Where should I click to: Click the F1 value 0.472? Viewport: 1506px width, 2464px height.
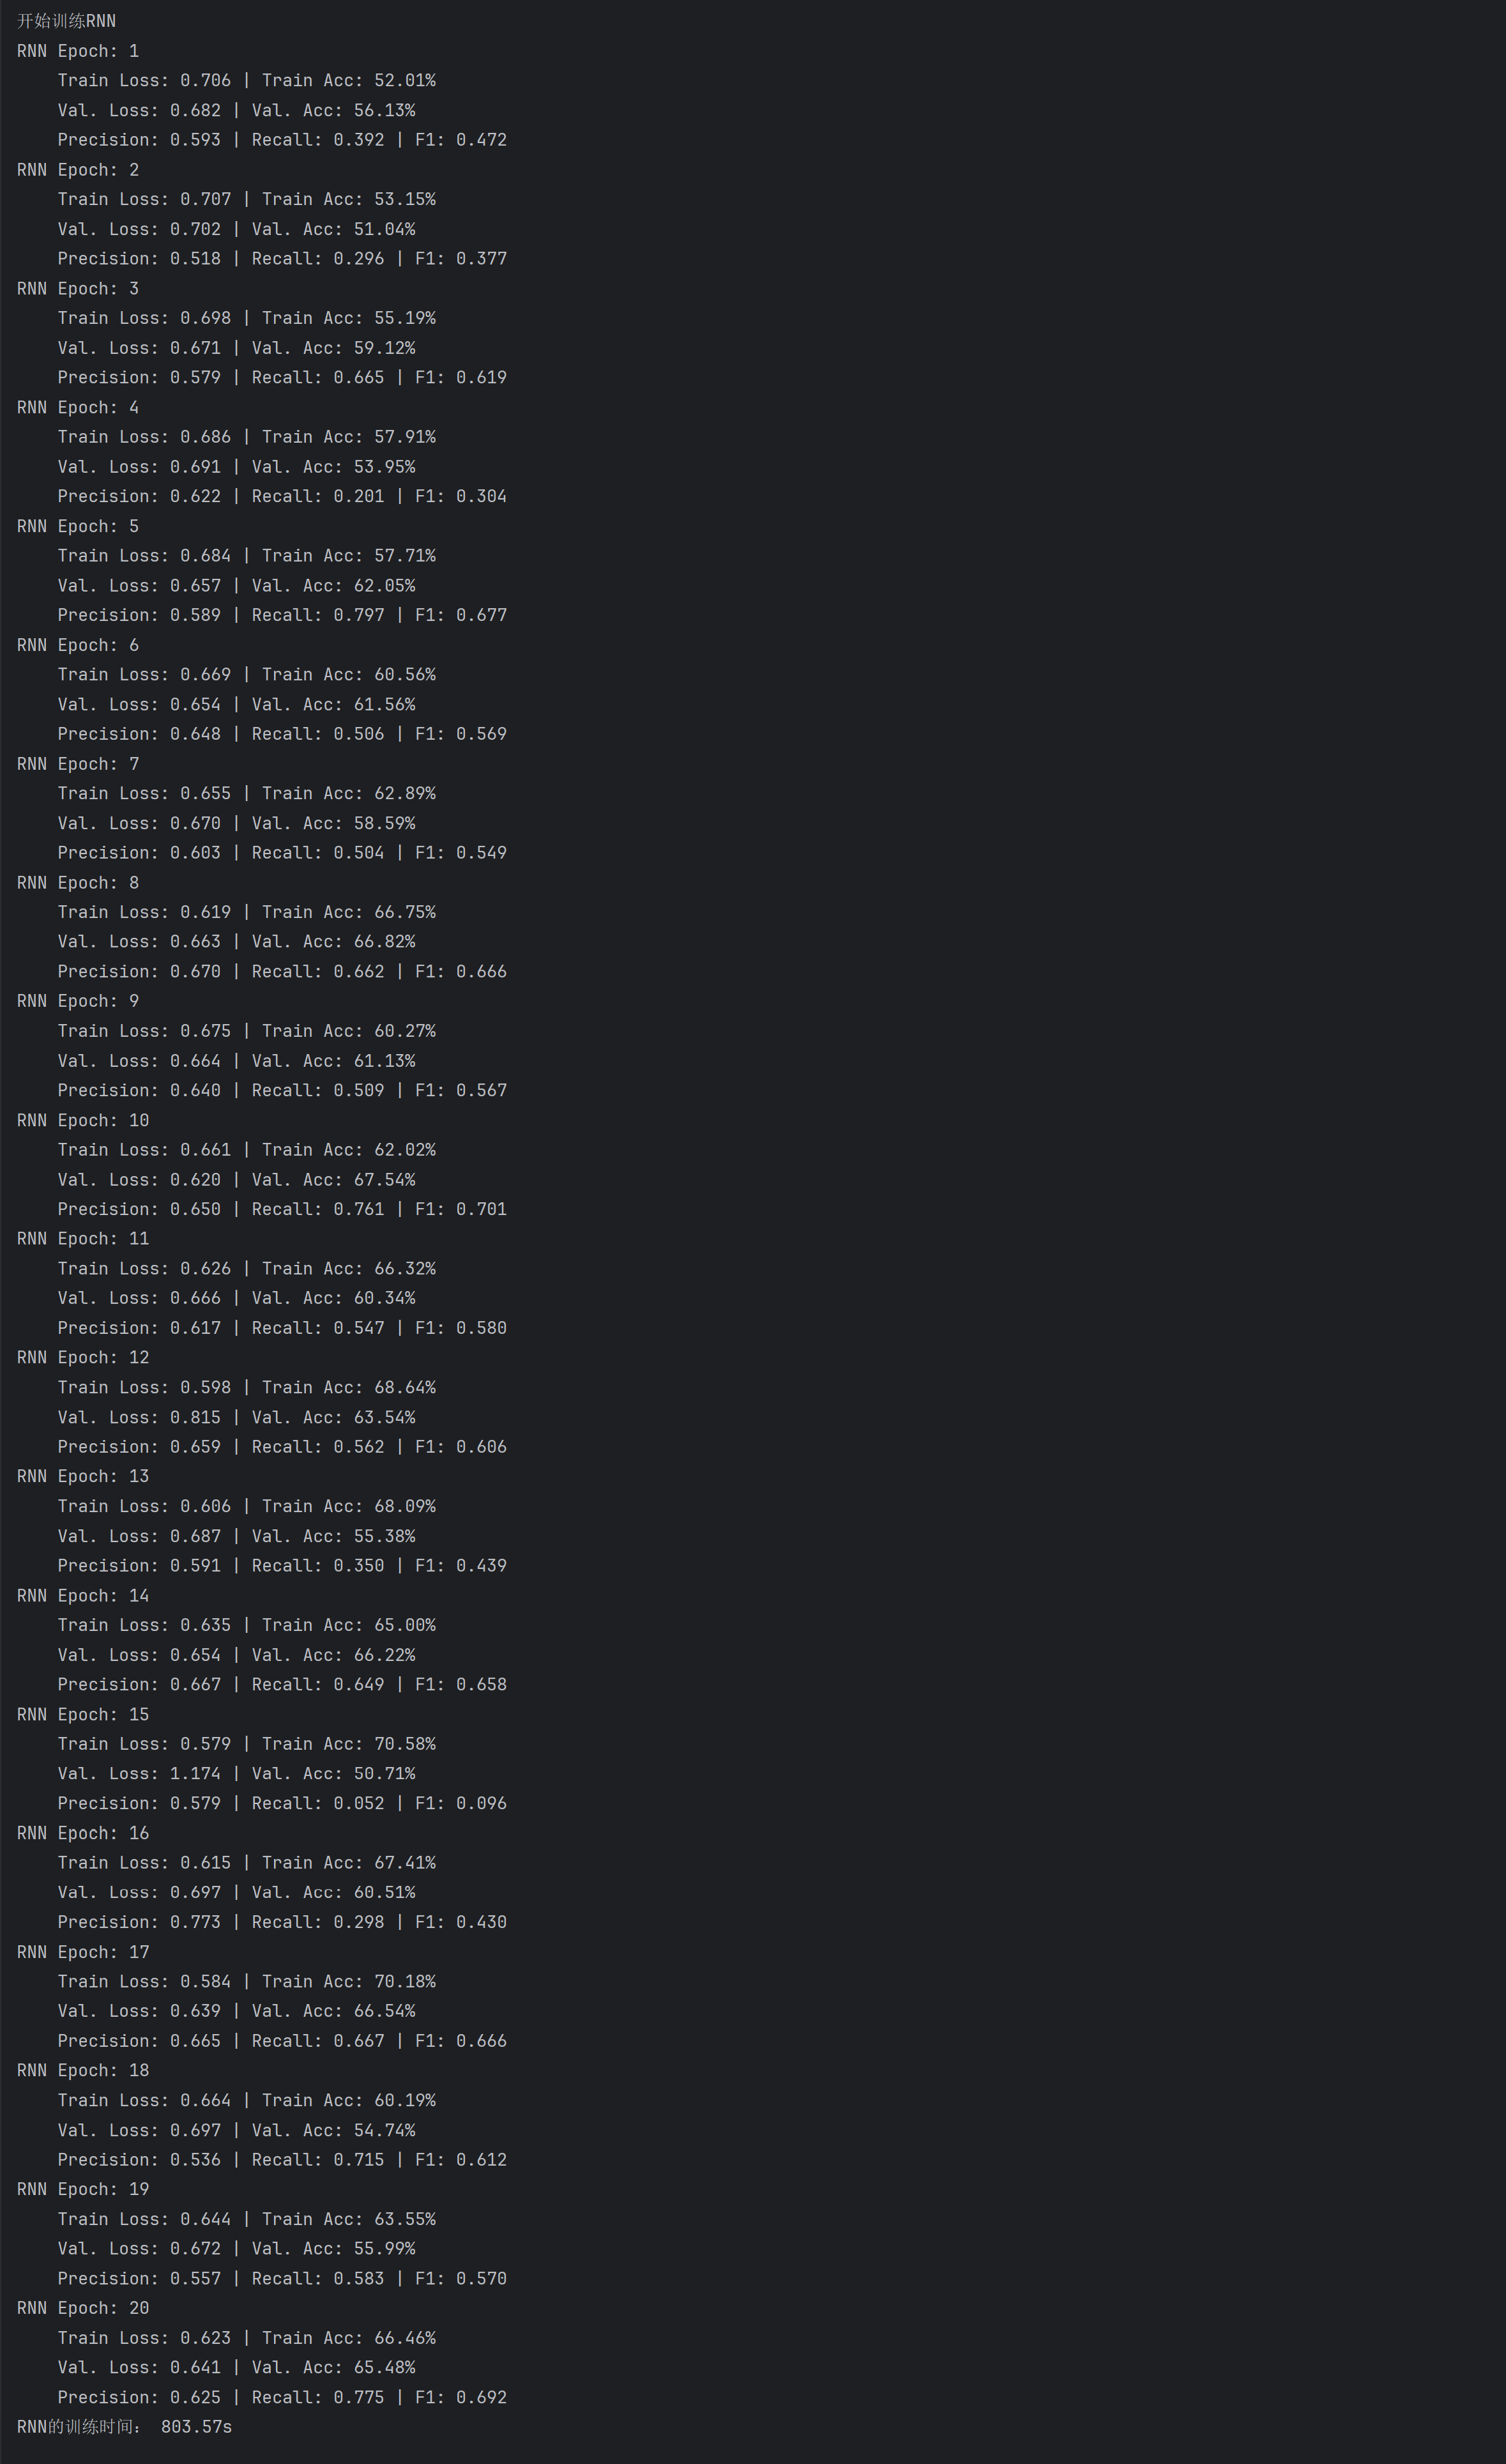tap(481, 140)
